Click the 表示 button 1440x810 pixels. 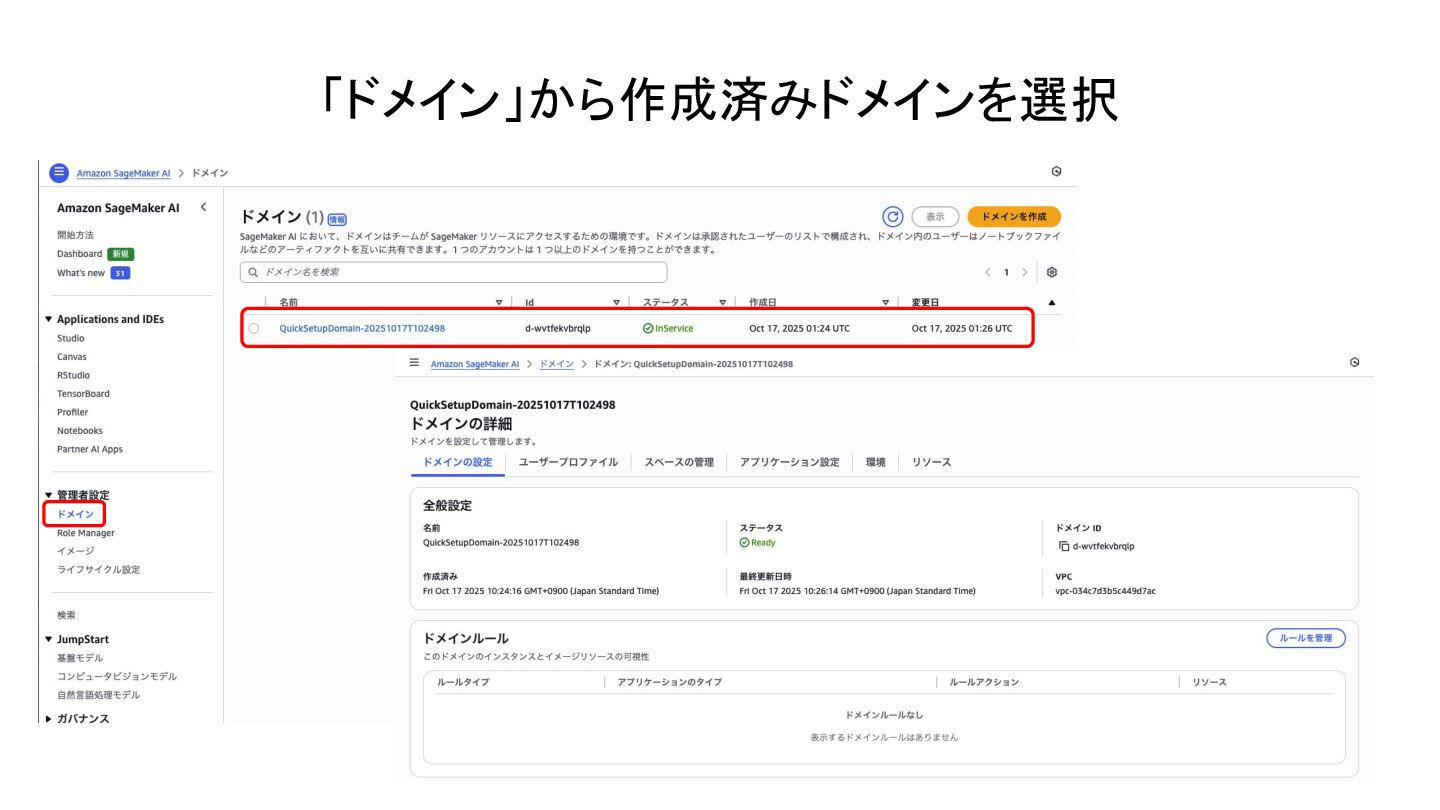pyautogui.click(x=935, y=216)
